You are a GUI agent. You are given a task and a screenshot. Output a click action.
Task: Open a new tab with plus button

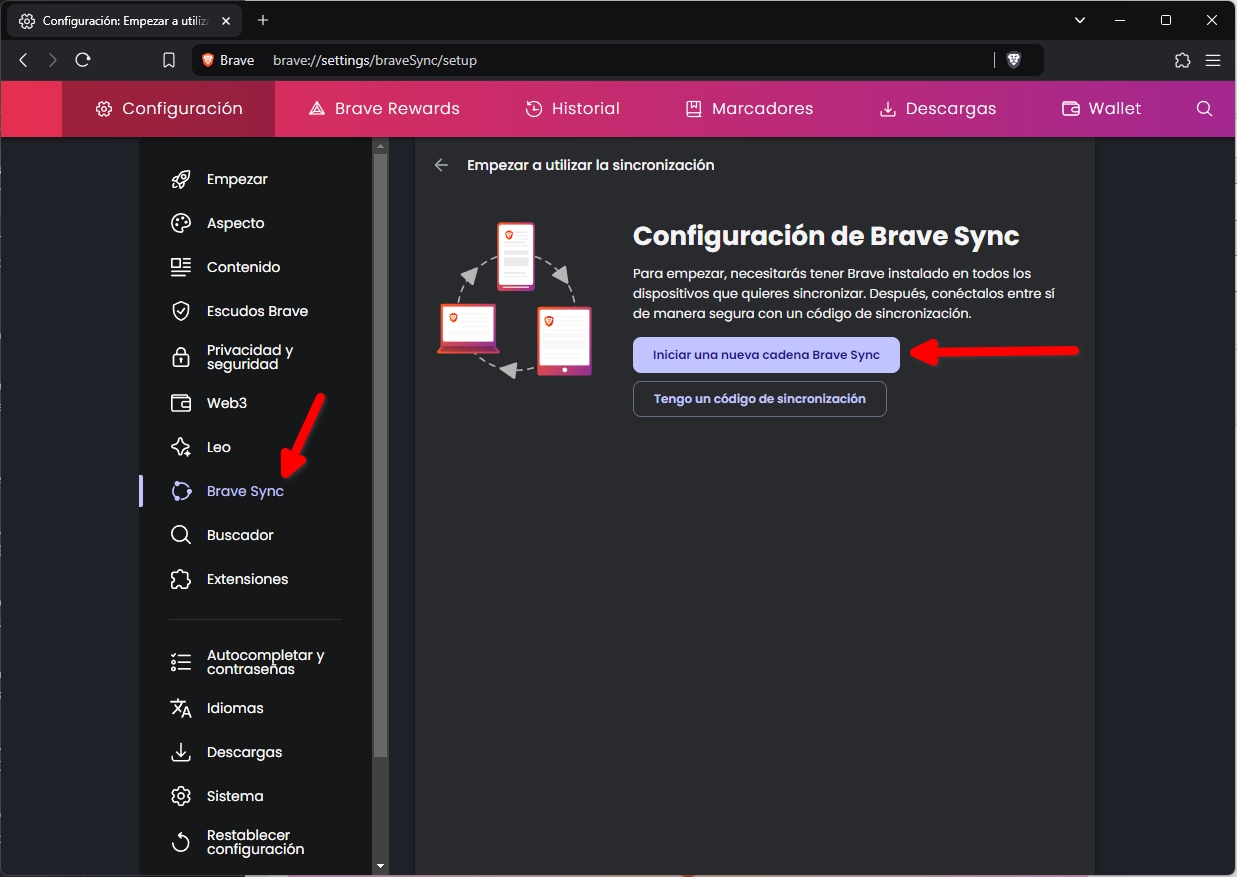pos(263,20)
